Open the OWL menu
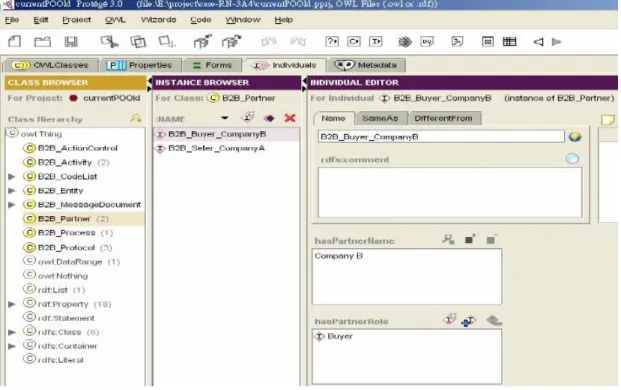Image resolution: width=621 pixels, height=390 pixels. 115,20
